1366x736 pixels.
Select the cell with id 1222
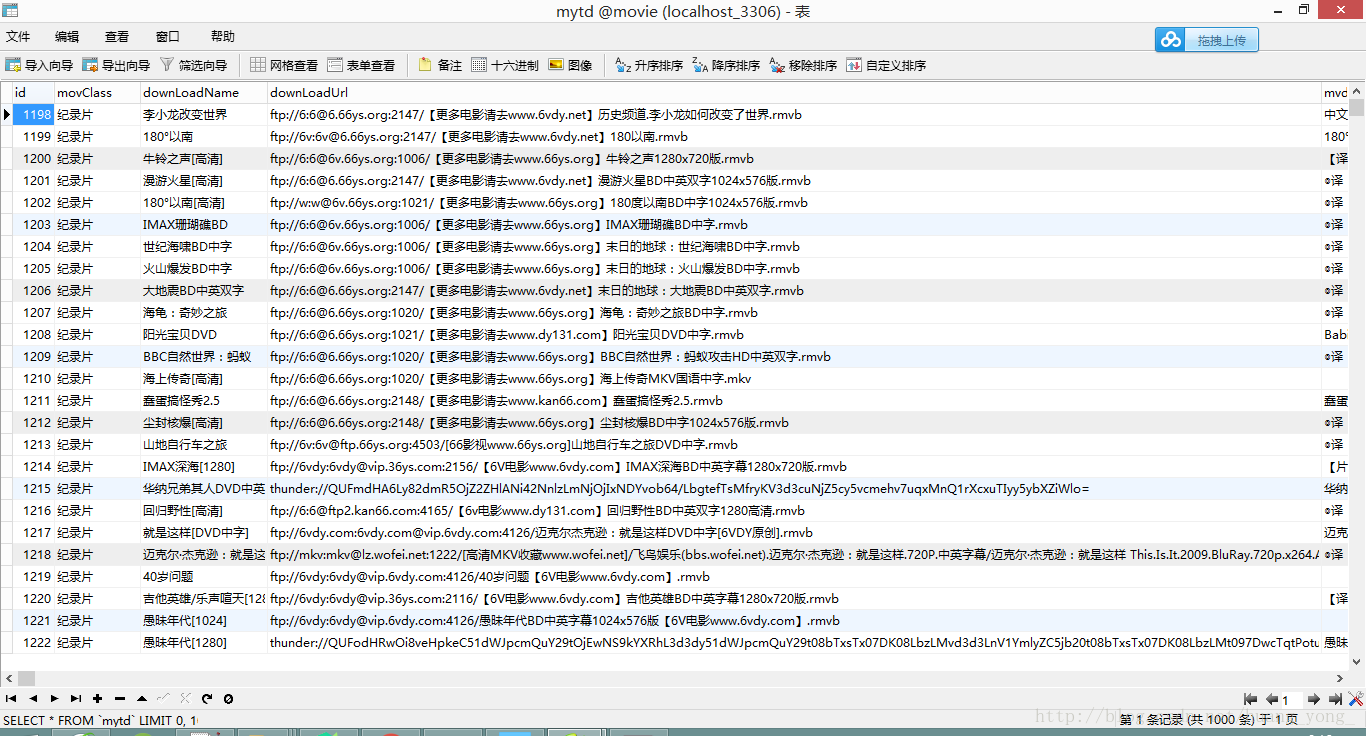[33, 642]
